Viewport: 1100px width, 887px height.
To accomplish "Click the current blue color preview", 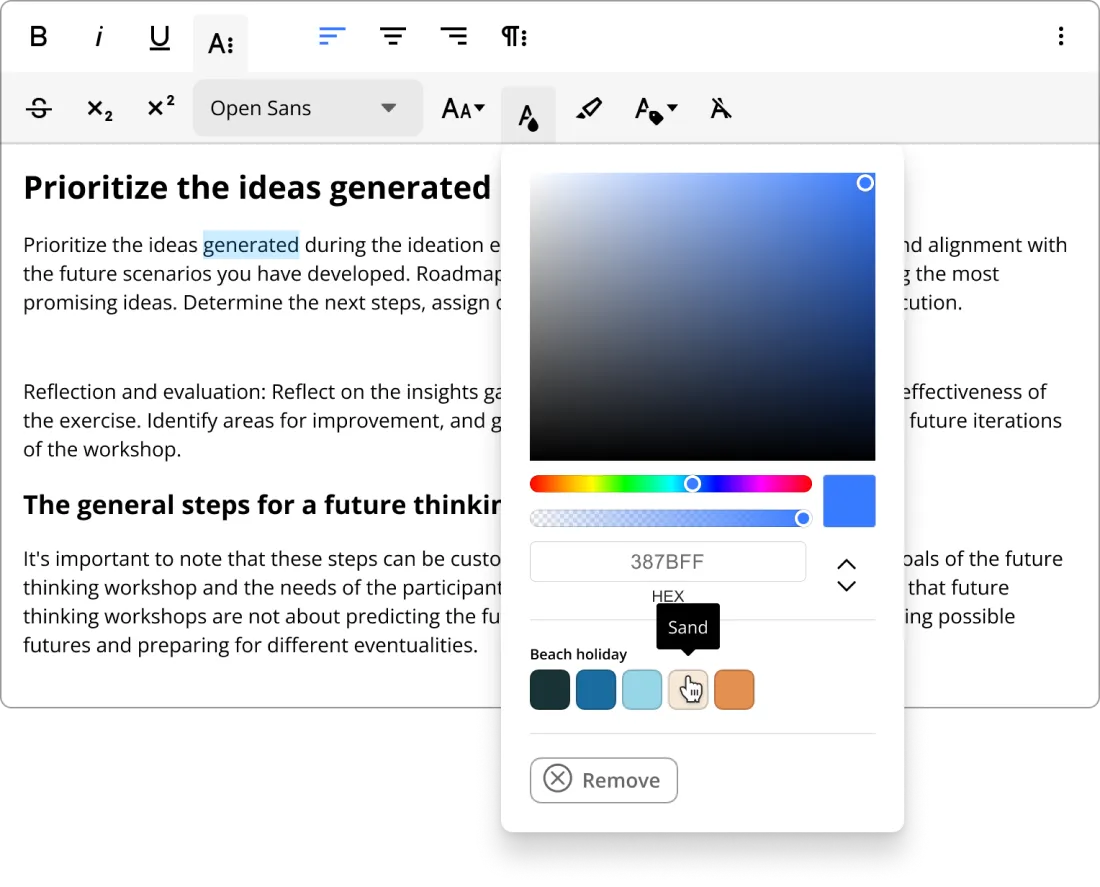I will click(849, 501).
